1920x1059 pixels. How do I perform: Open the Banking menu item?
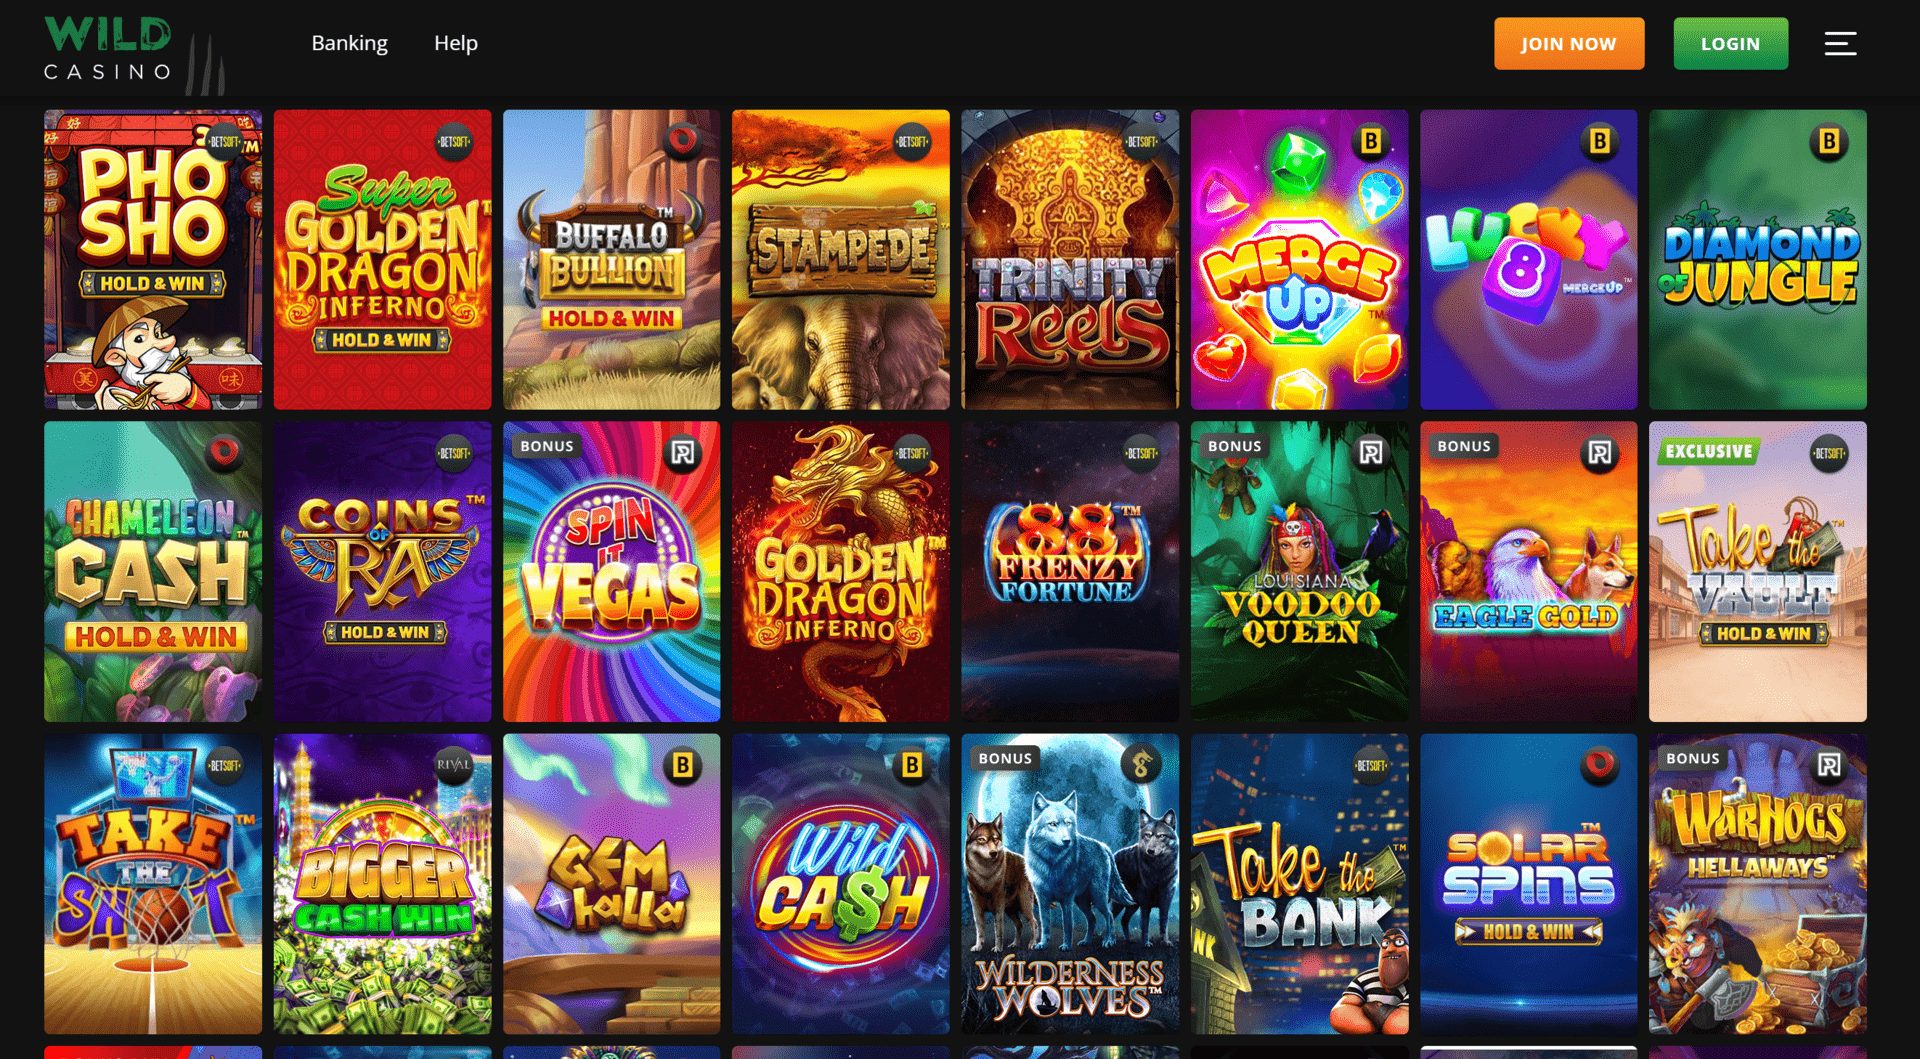click(349, 43)
